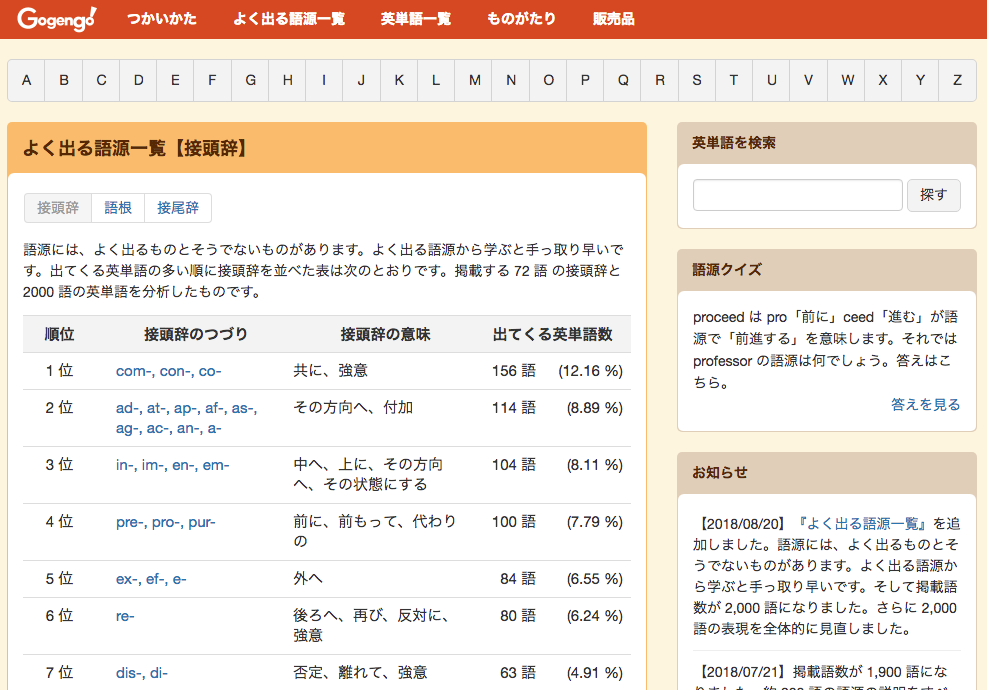Select letter C in the alphabet bar
Screen dimensions: 987x690
(x=101, y=81)
